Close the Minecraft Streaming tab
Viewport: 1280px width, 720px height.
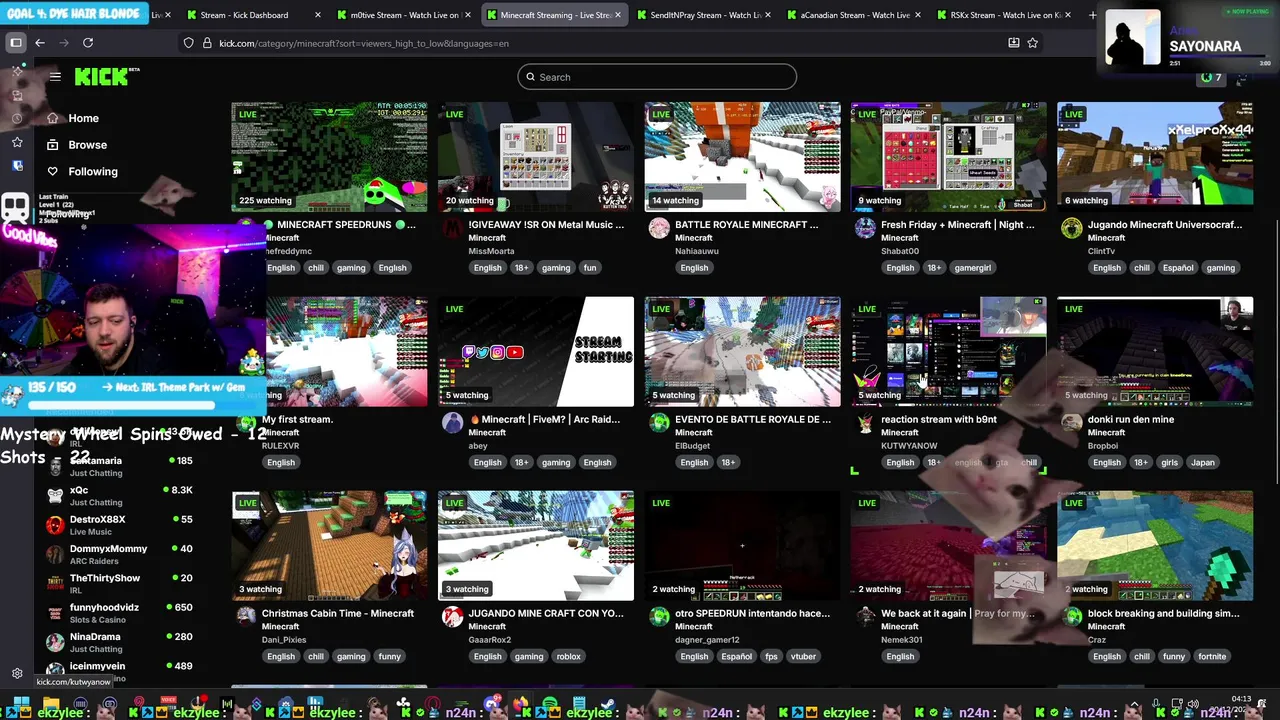[618, 15]
